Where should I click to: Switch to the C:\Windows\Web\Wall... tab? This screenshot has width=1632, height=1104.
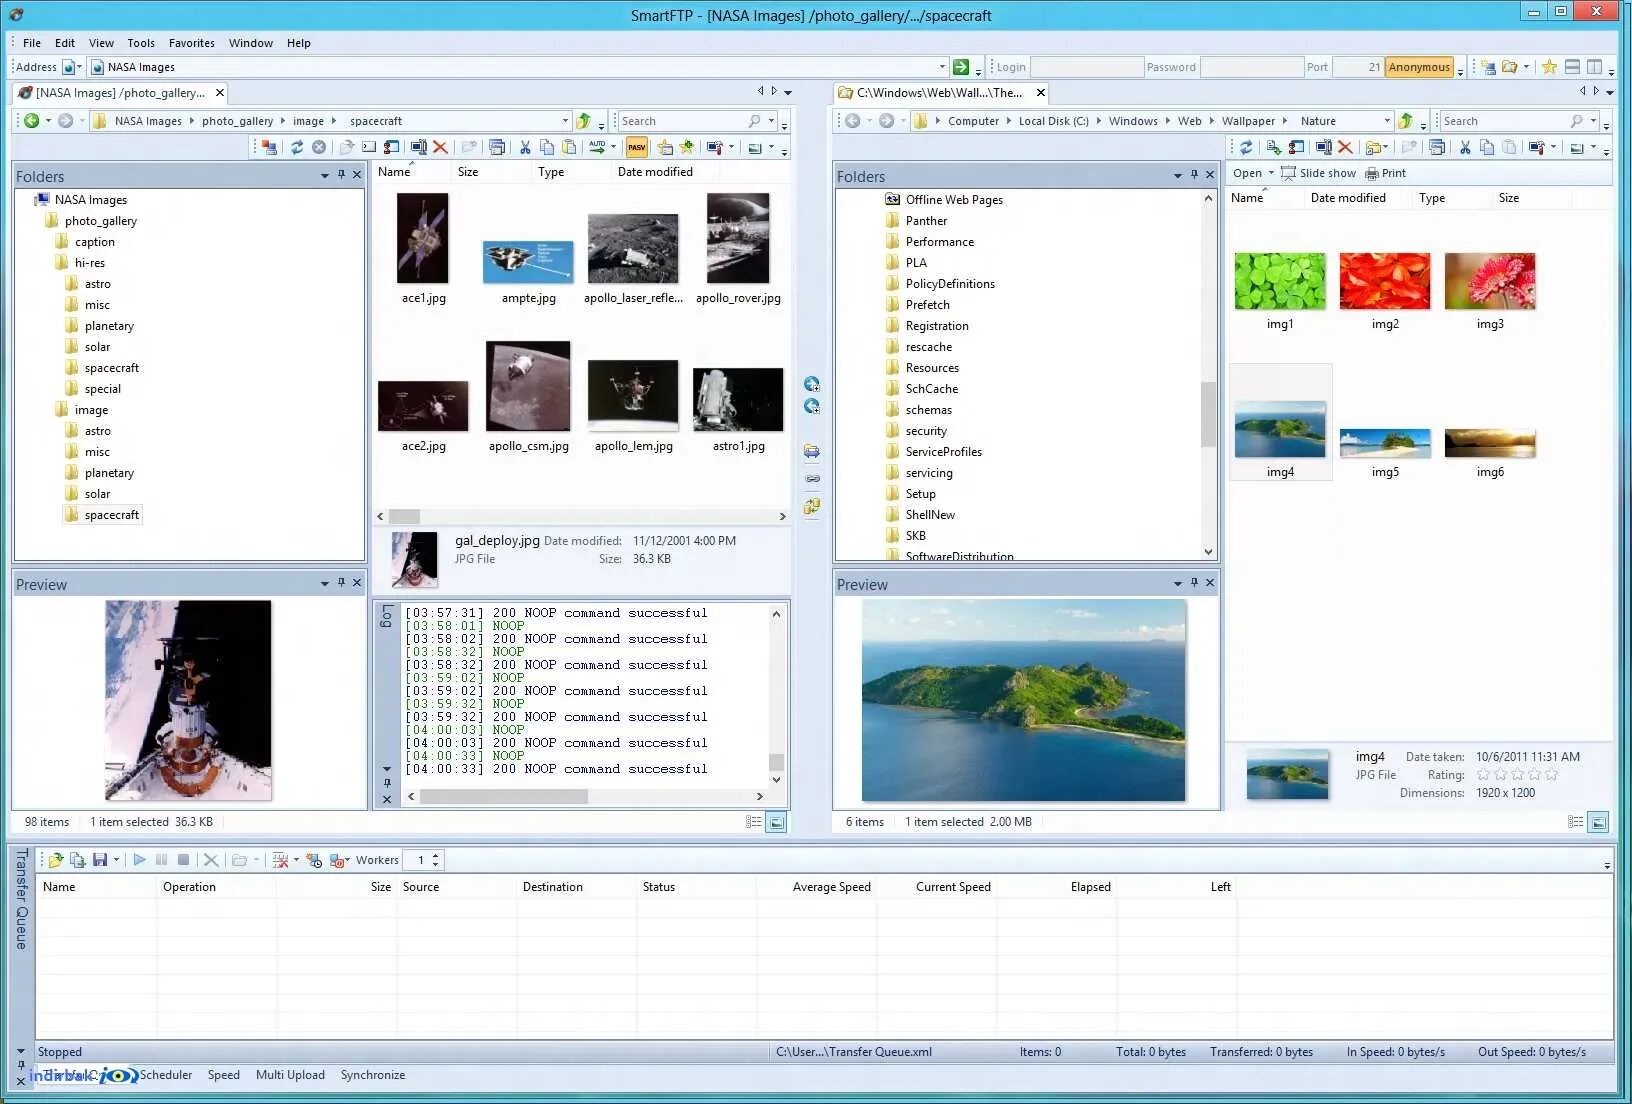coord(940,93)
